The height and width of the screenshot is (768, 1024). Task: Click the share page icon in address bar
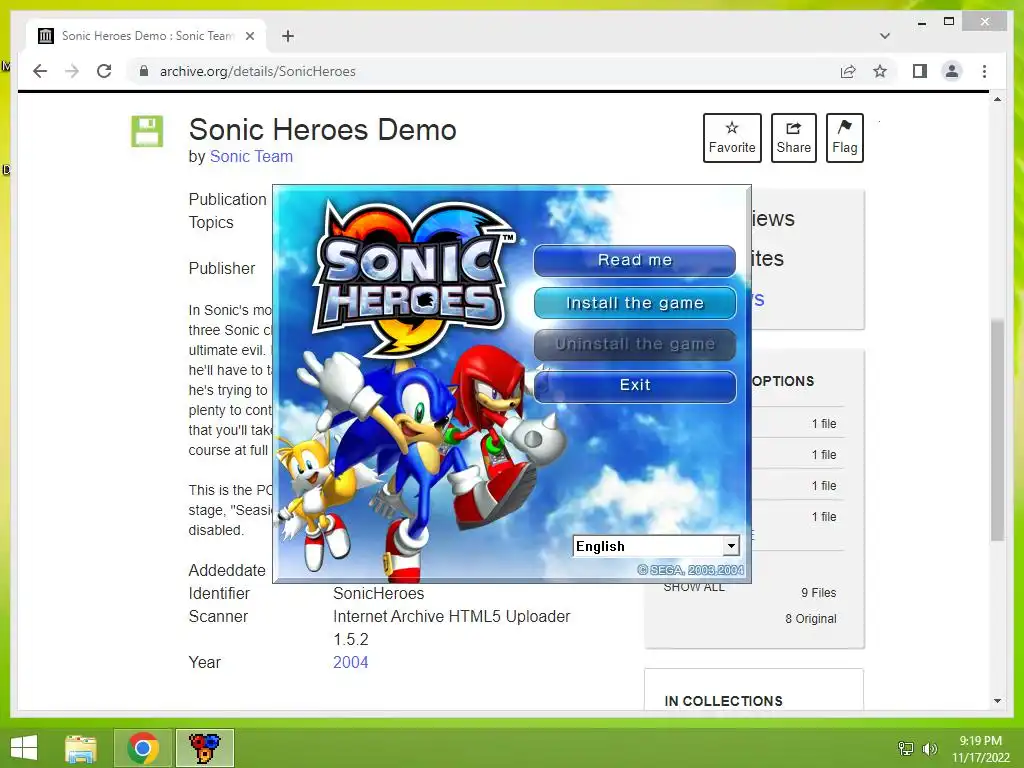(x=848, y=71)
